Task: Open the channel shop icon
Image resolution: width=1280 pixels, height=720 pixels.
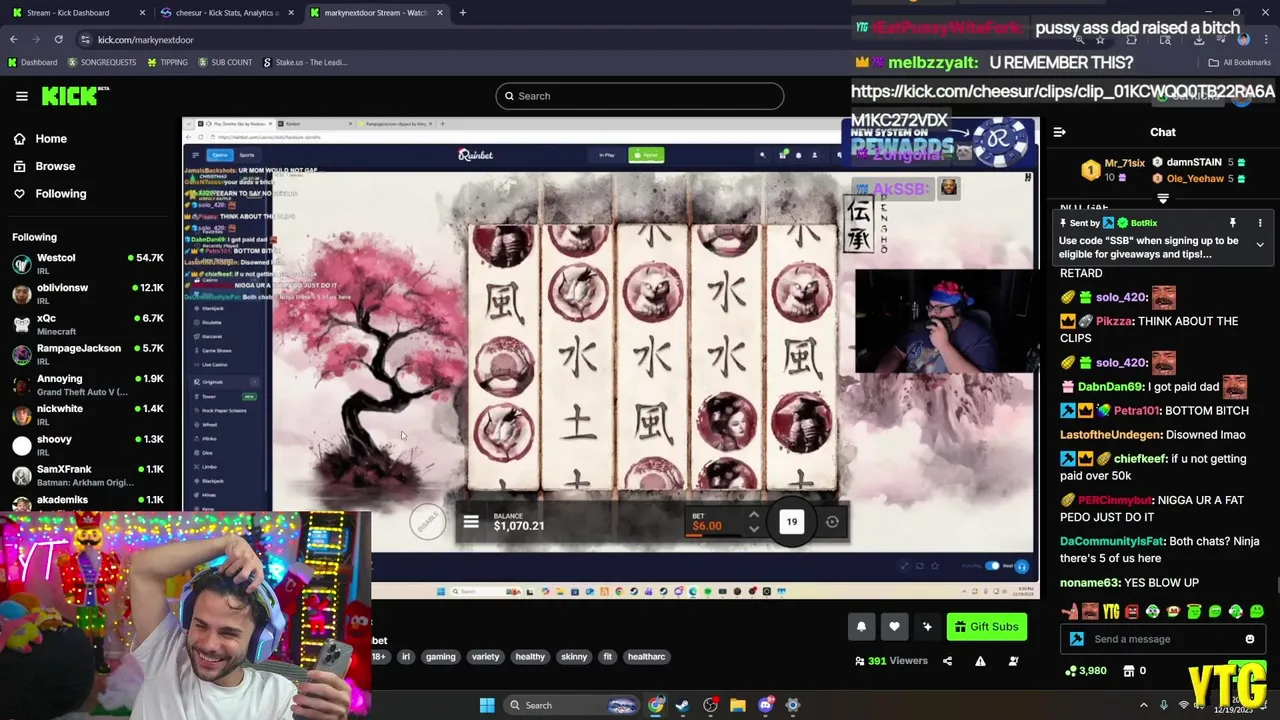Action: (1129, 671)
